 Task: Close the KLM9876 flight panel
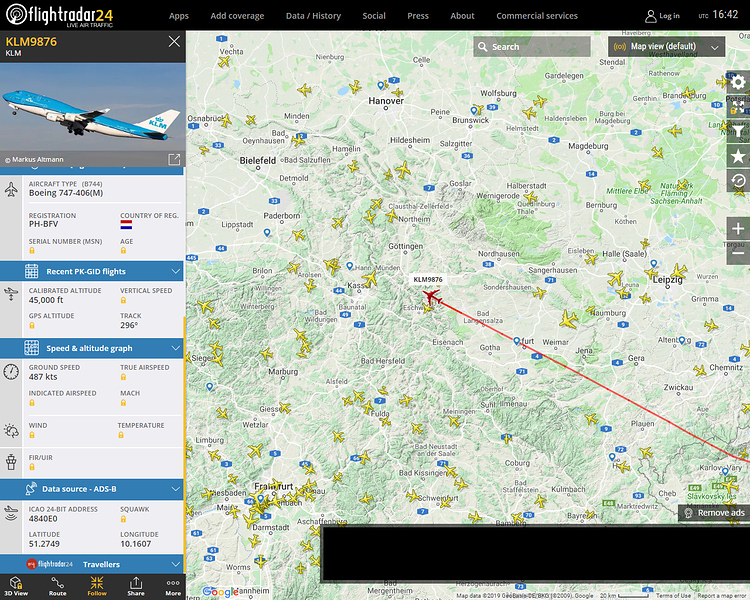(174, 42)
